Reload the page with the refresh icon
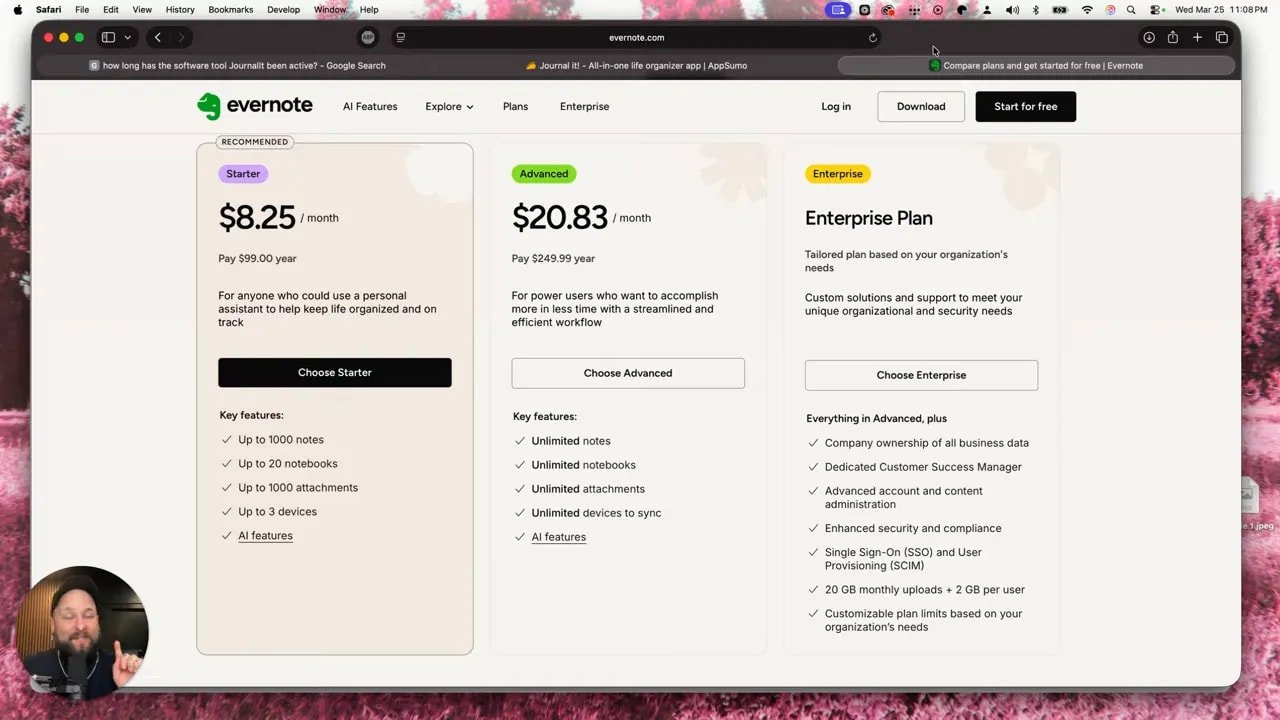 872,37
